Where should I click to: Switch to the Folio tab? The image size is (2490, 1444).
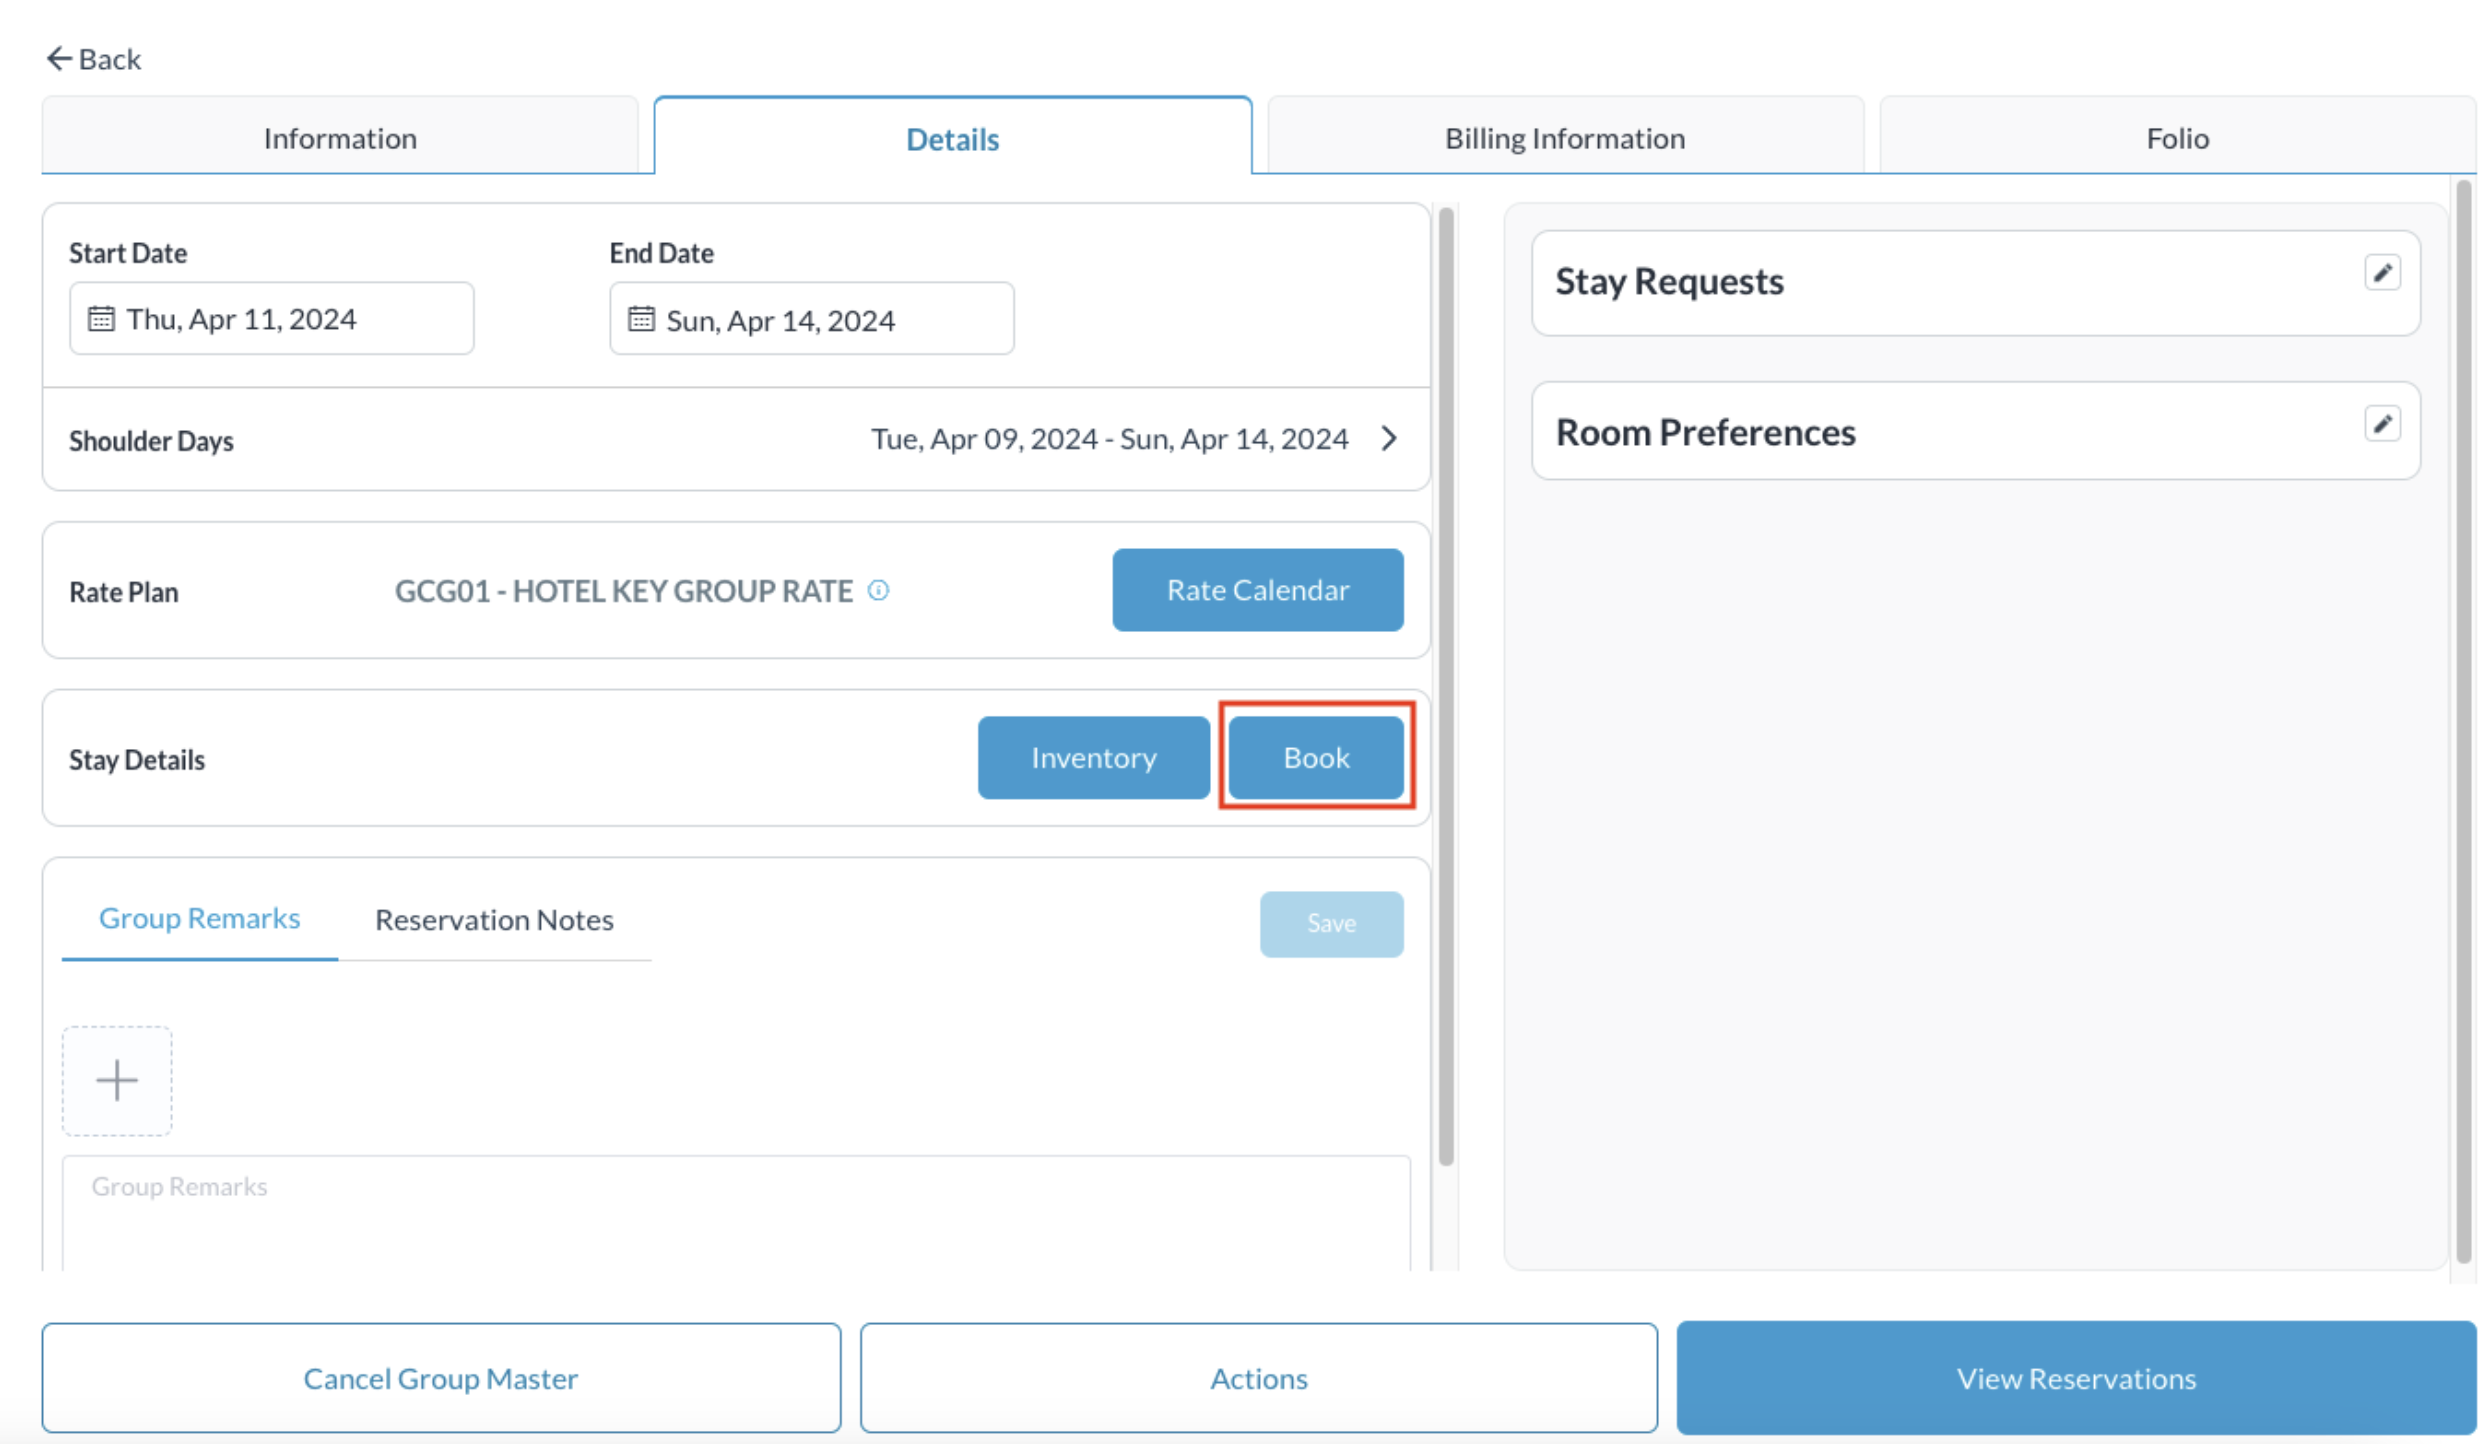(x=2175, y=137)
